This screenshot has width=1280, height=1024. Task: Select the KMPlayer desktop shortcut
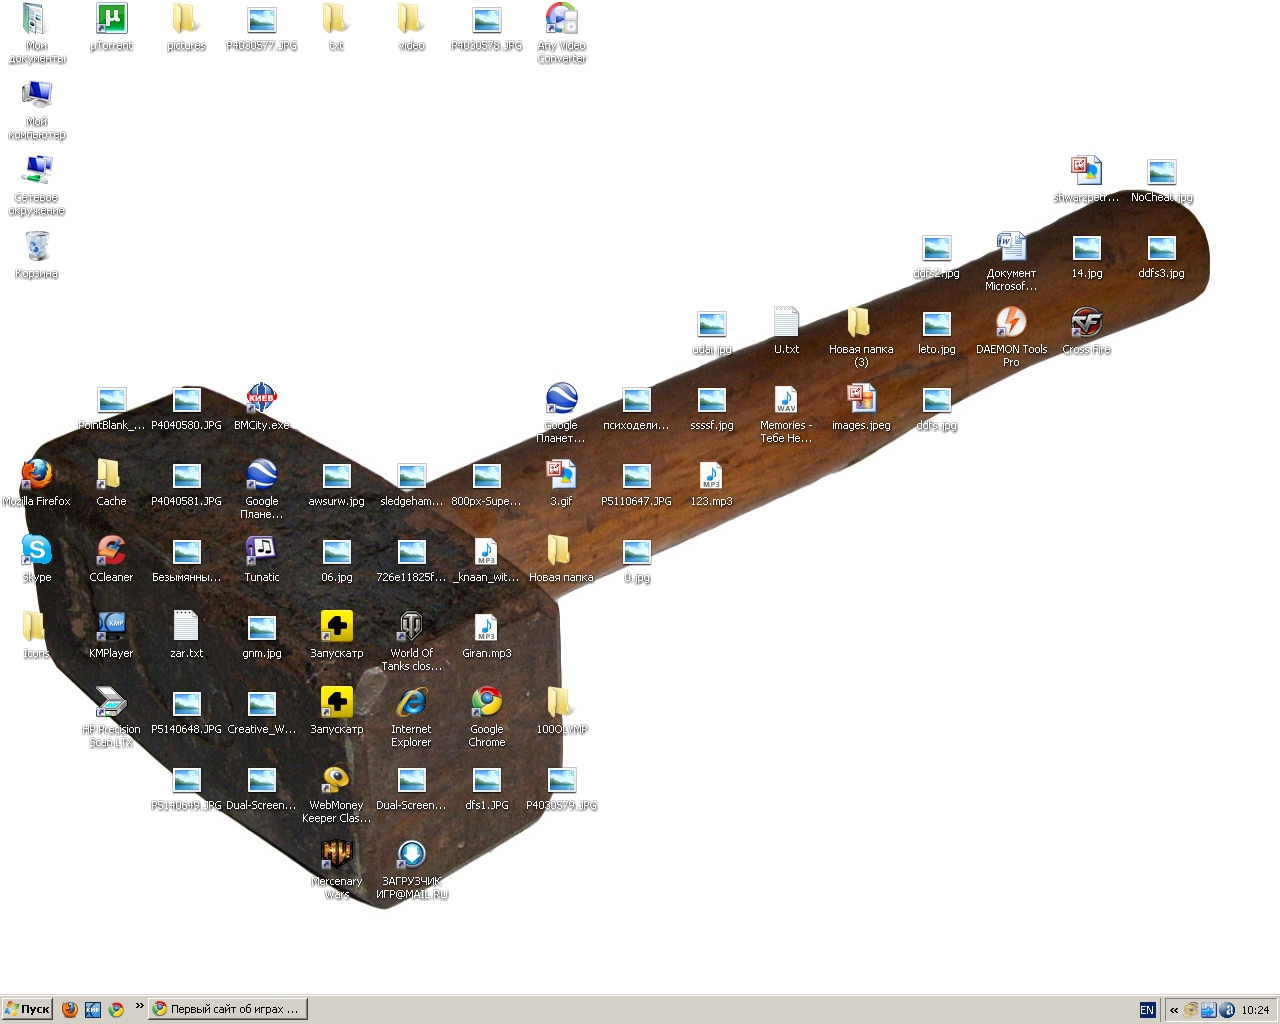coord(111,635)
